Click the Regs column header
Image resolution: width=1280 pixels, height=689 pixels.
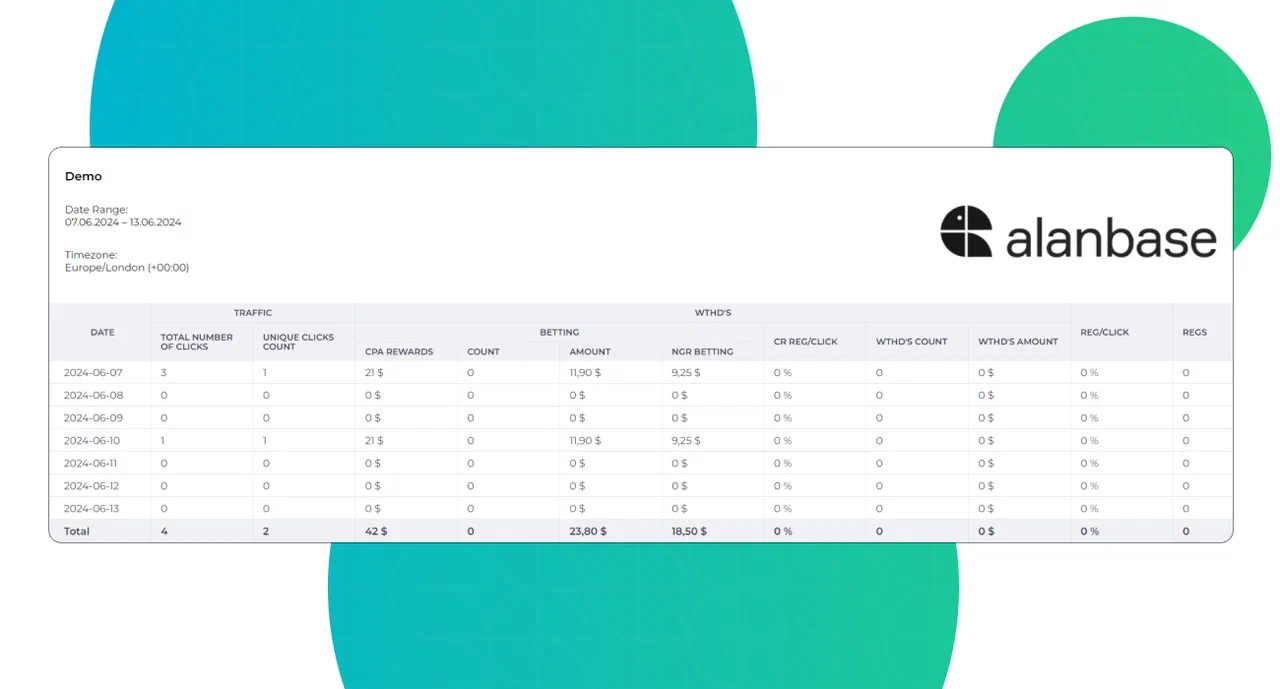tap(1194, 332)
